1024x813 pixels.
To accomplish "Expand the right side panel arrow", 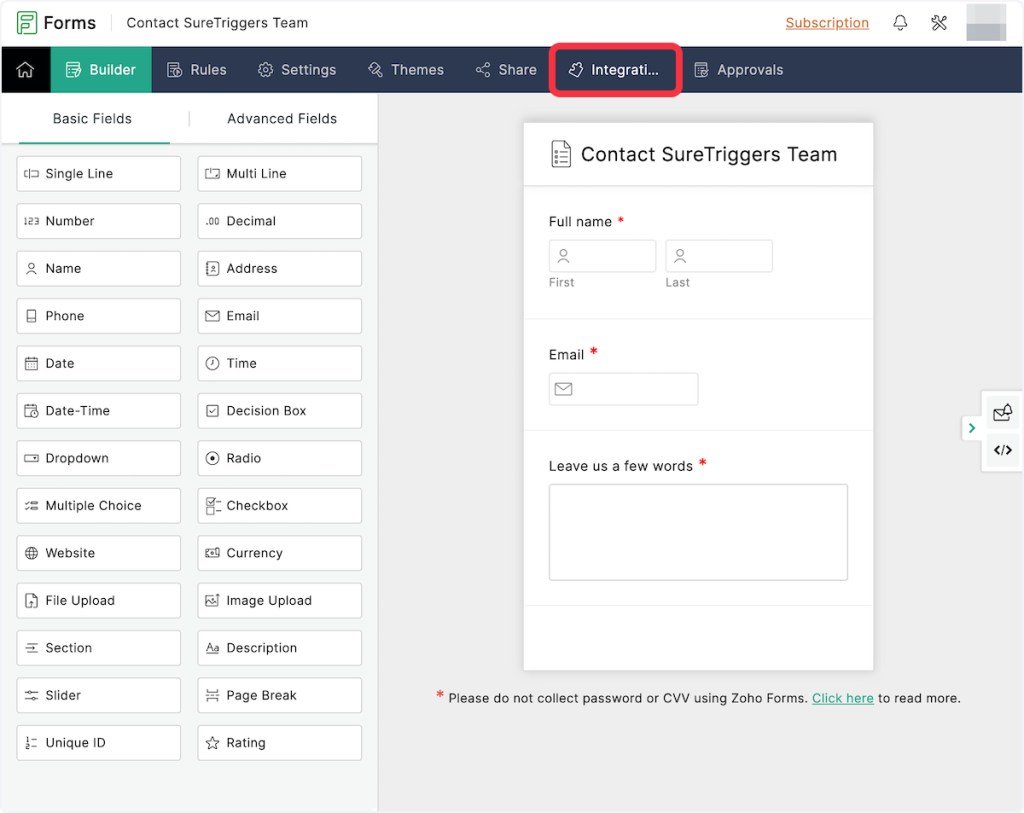I will [x=971, y=428].
